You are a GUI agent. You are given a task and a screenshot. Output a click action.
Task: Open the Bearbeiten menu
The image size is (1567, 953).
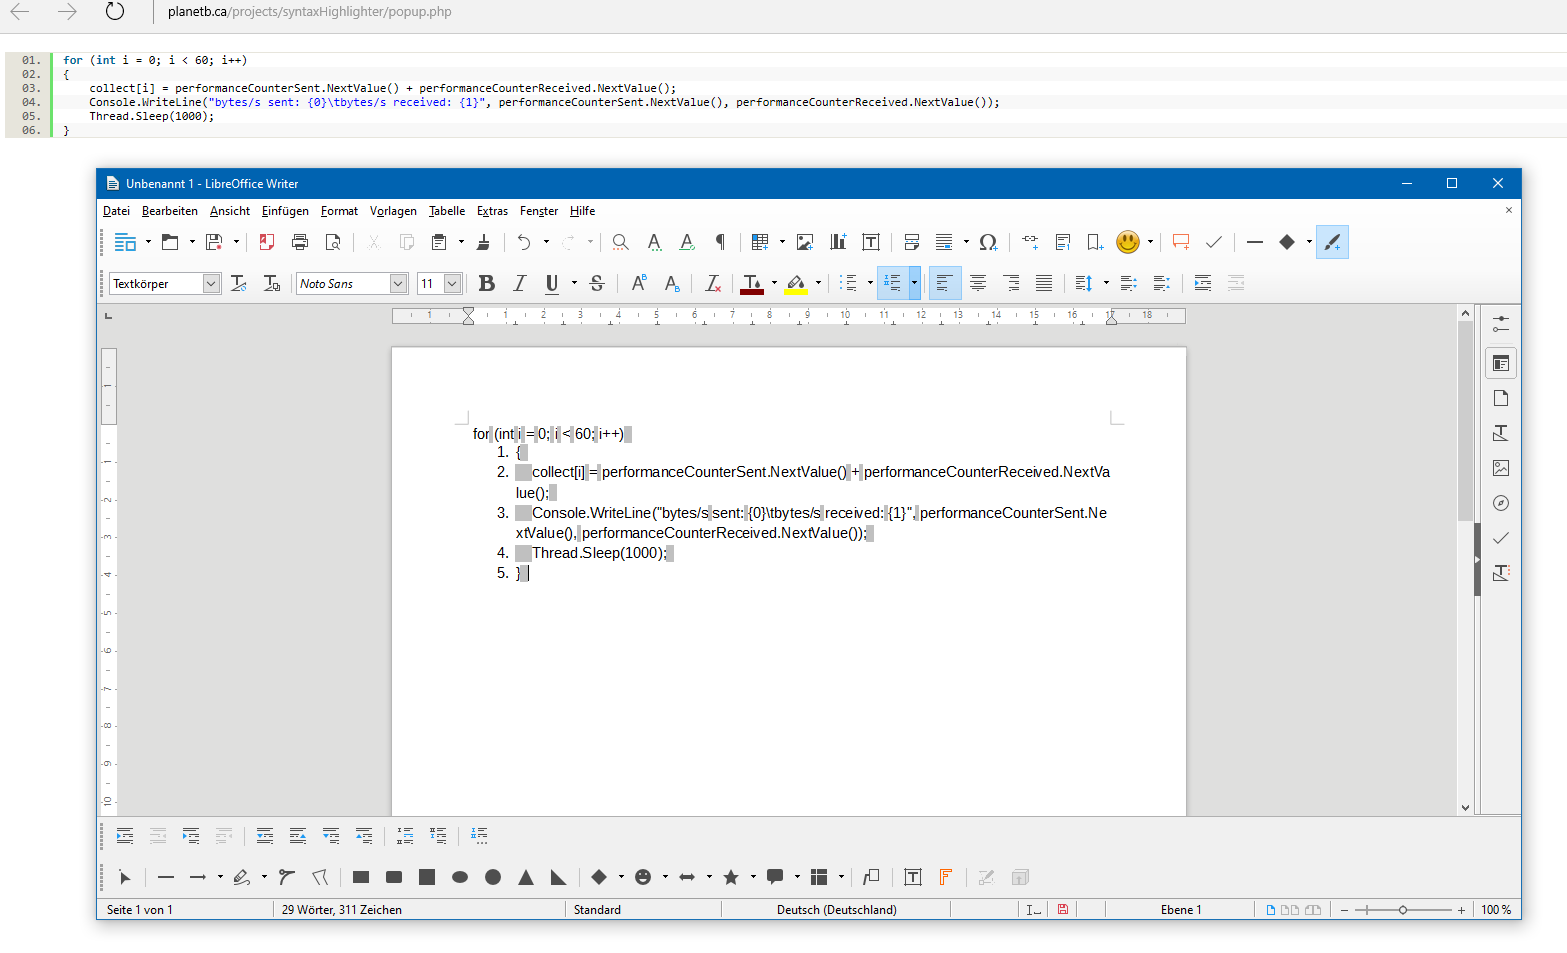coord(170,211)
